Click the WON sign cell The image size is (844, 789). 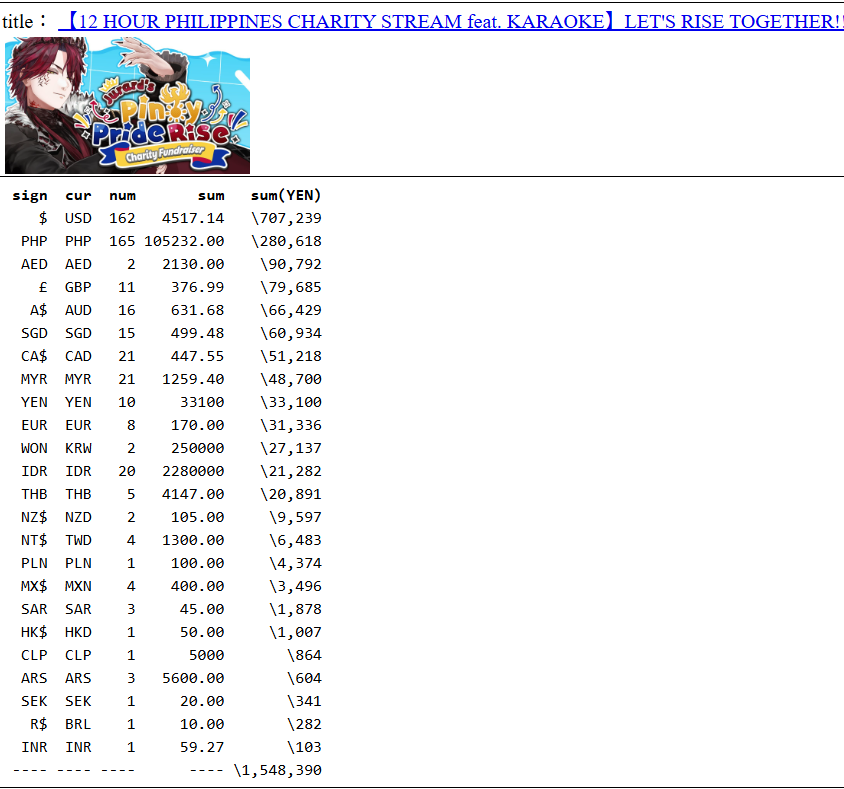[x=34, y=448]
